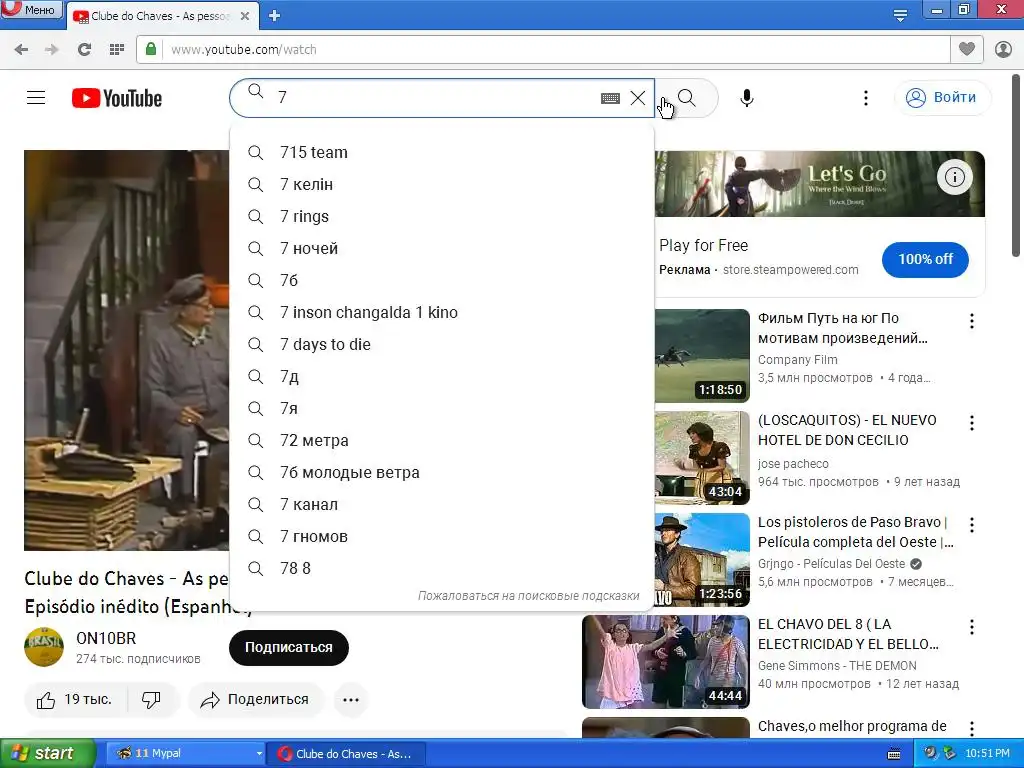The width and height of the screenshot is (1024, 768).
Task: Choose suggestion 7 ночей
Action: (441, 248)
